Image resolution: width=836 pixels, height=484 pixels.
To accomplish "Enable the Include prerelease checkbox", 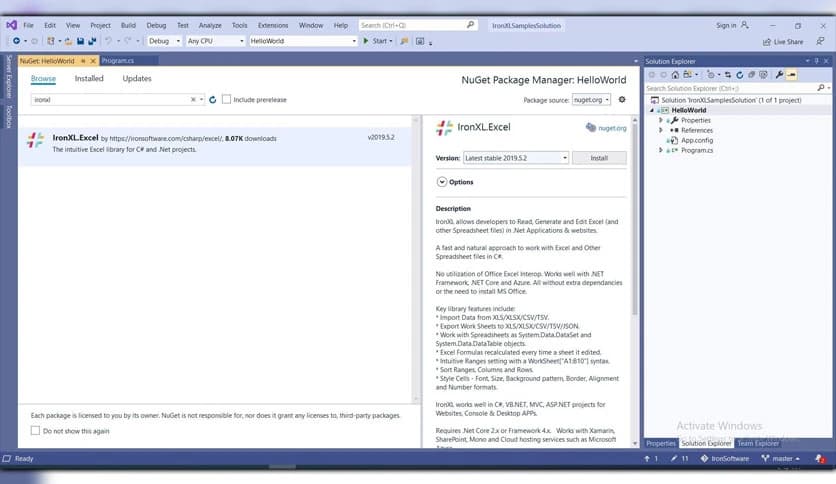I will coord(227,100).
